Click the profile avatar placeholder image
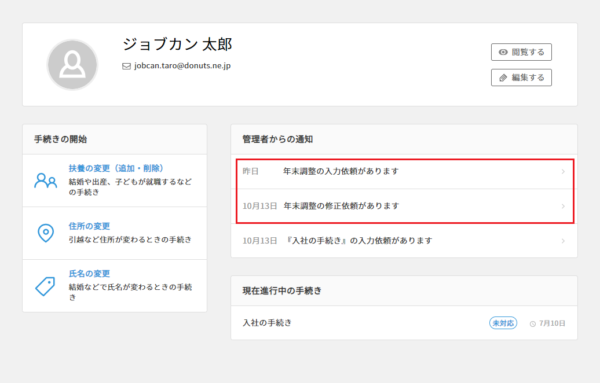 (x=72, y=65)
